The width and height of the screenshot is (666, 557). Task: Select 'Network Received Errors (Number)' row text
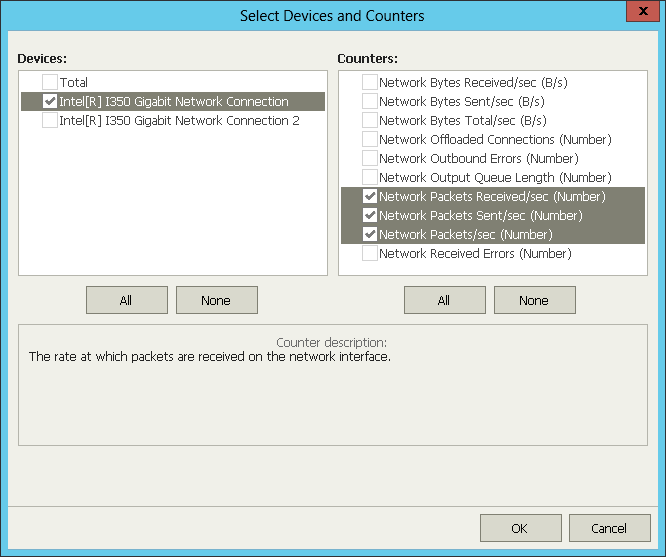475,254
